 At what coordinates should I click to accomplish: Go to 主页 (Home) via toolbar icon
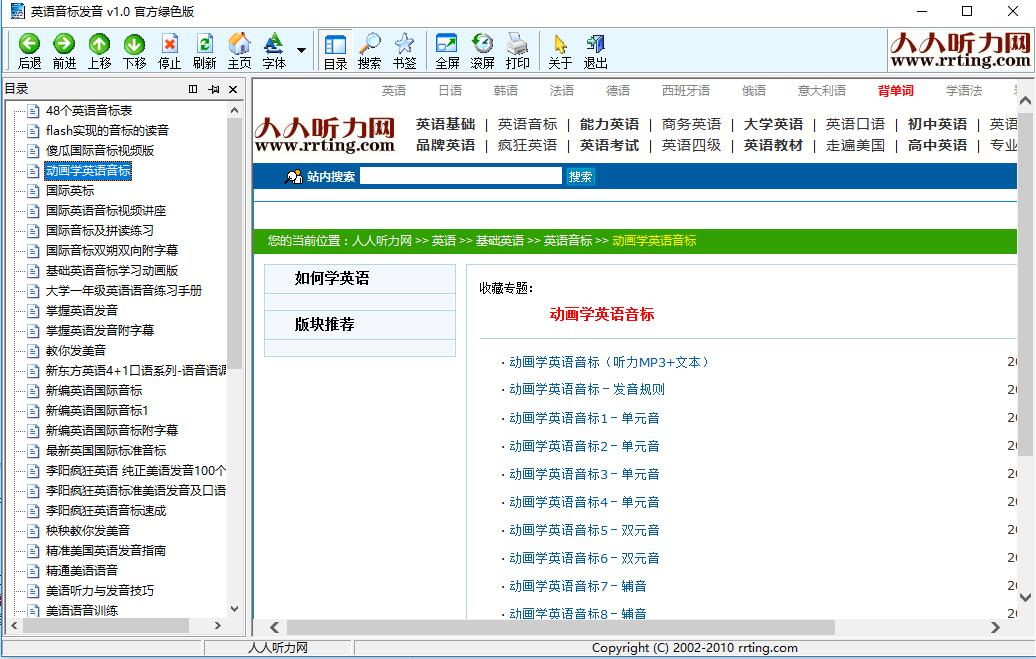pyautogui.click(x=239, y=51)
